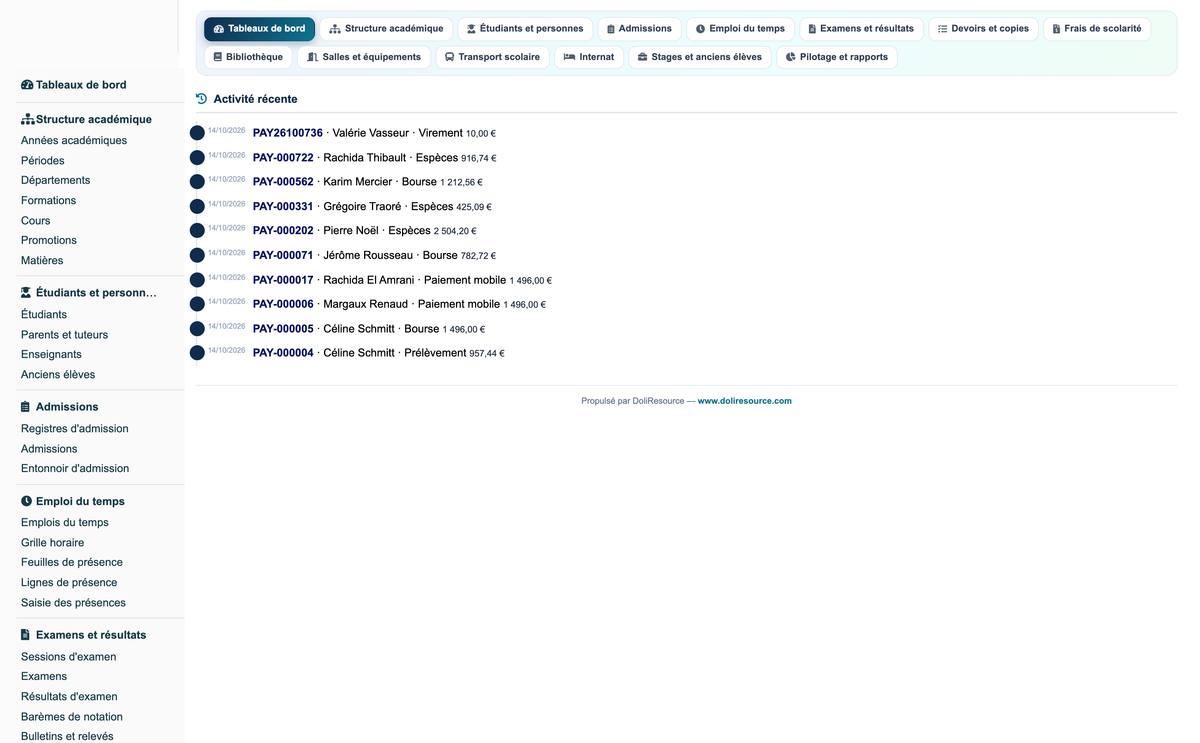This screenshot has width=1200, height=743.
Task: Click timeline dot for PAY-000005
Action: point(197,329)
